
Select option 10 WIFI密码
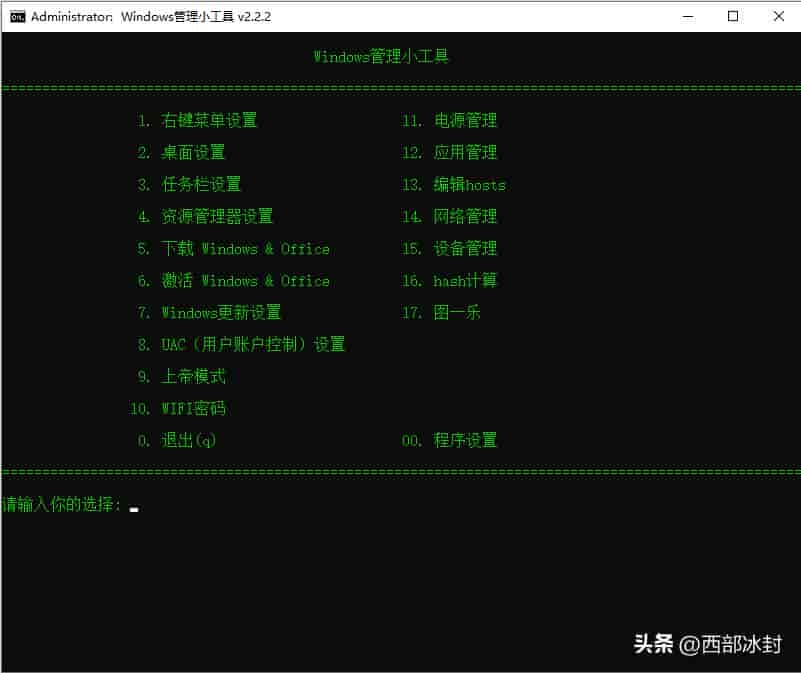(x=178, y=408)
